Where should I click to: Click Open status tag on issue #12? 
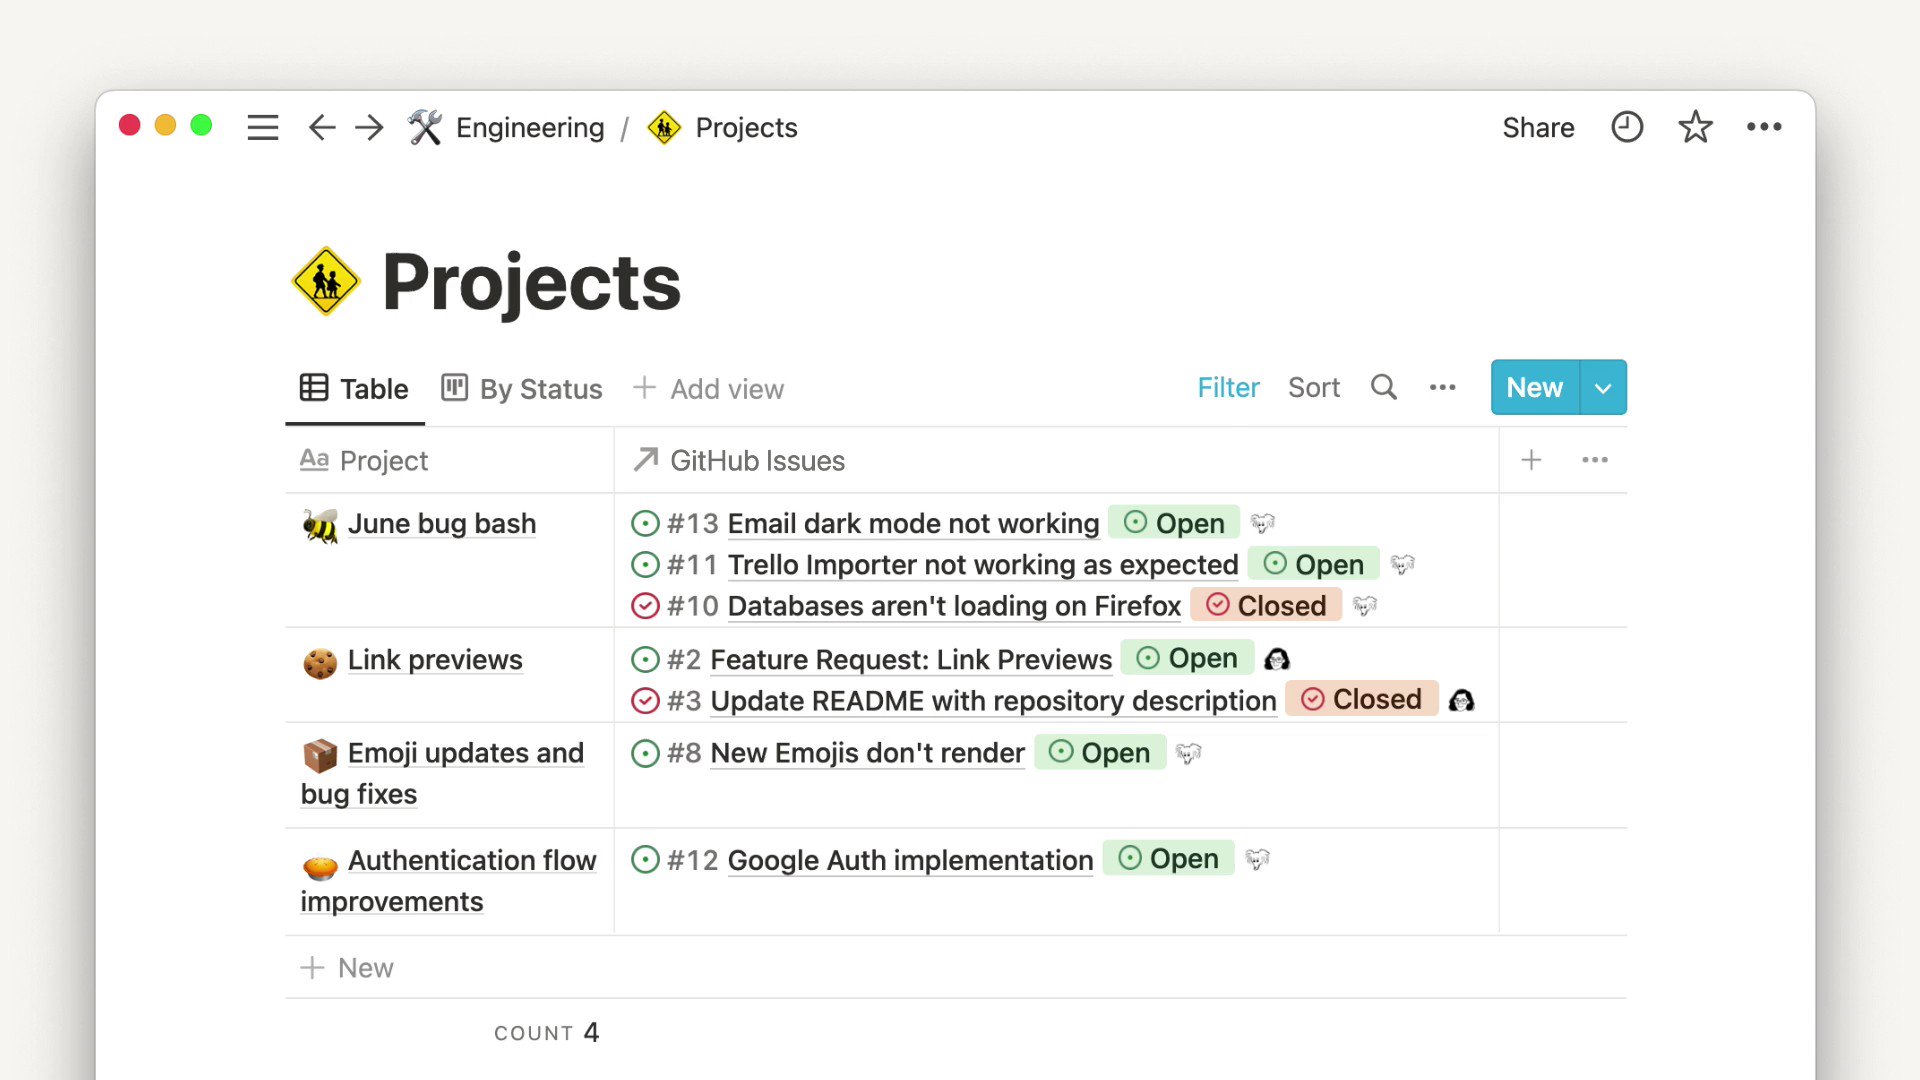(x=1168, y=858)
